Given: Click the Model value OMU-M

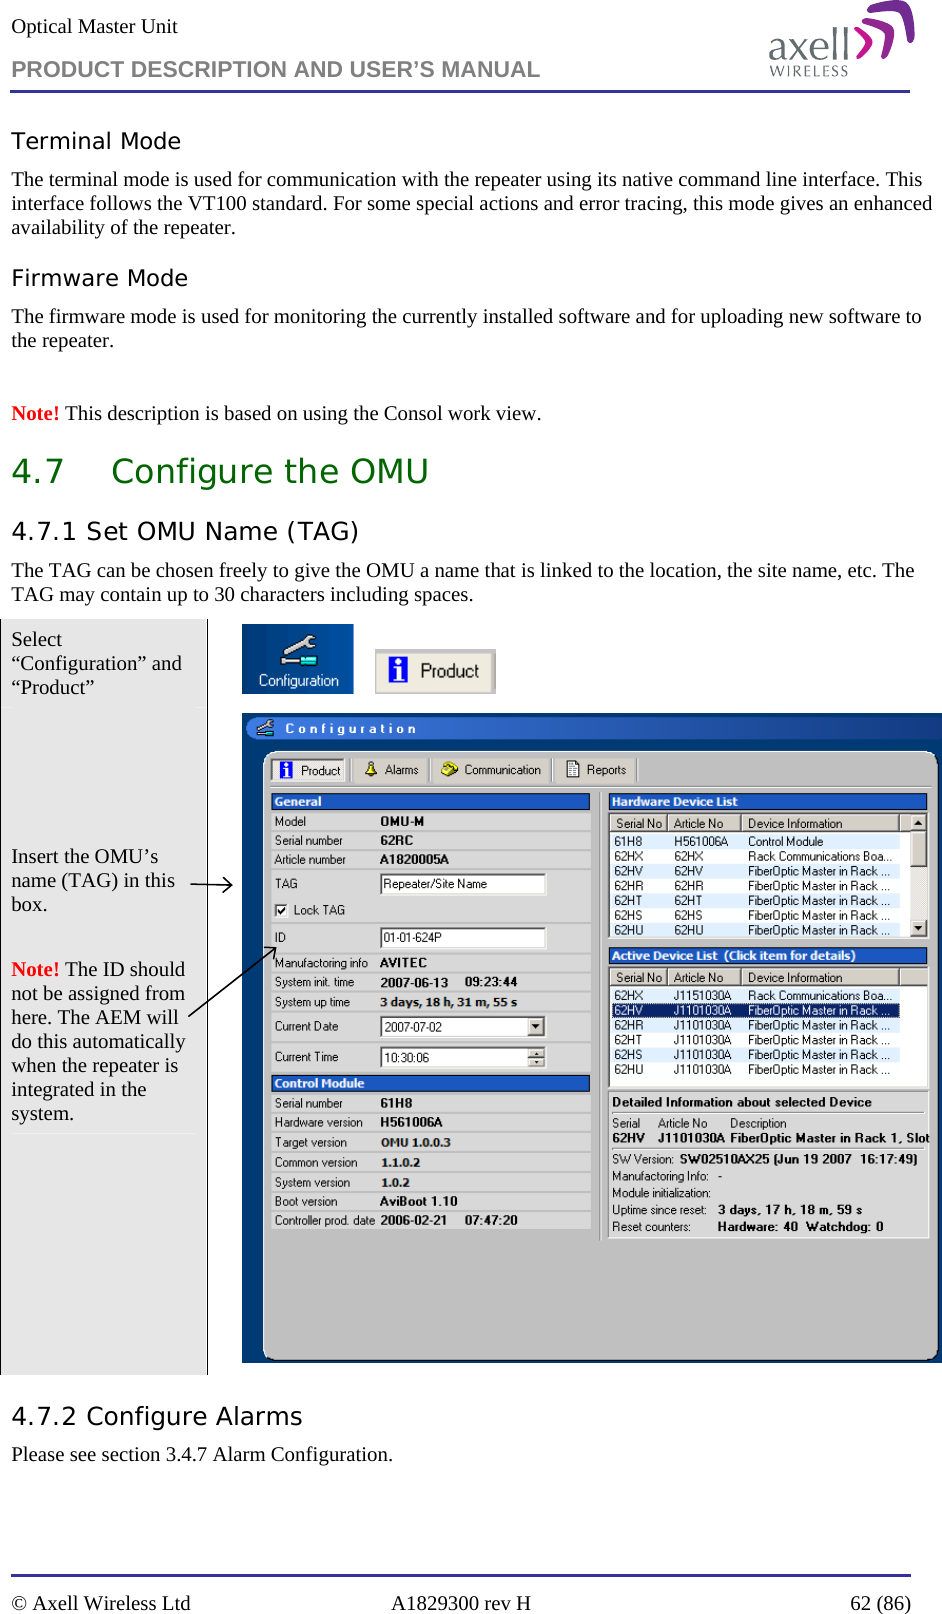Looking at the screenshot, I should pos(402,822).
